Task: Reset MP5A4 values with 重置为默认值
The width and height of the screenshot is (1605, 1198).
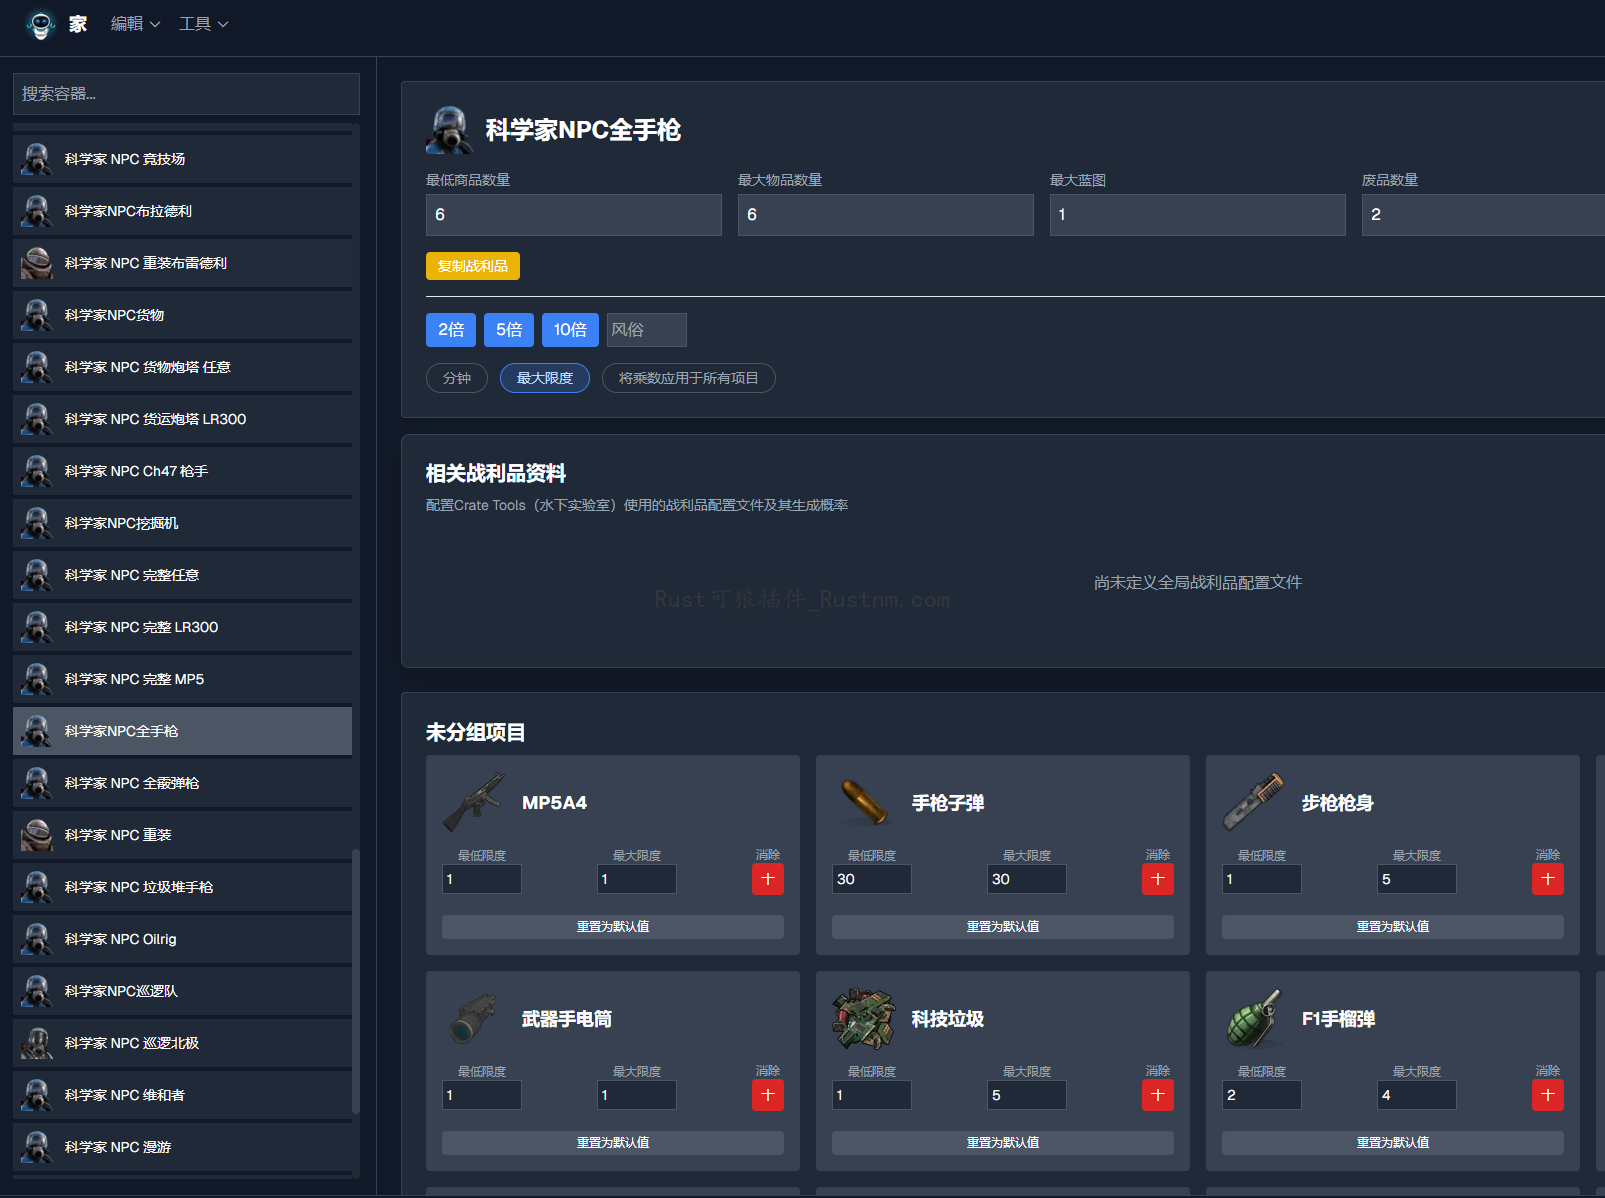Action: [612, 926]
